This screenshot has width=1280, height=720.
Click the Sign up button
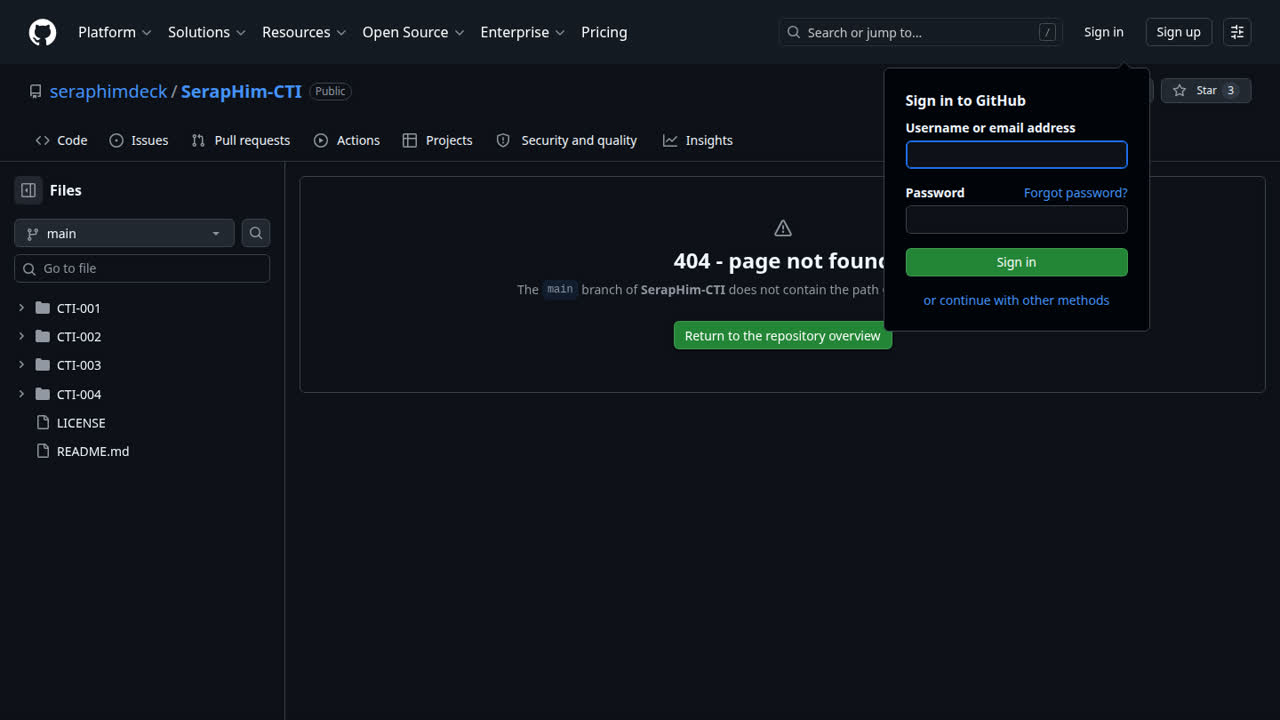(1179, 32)
